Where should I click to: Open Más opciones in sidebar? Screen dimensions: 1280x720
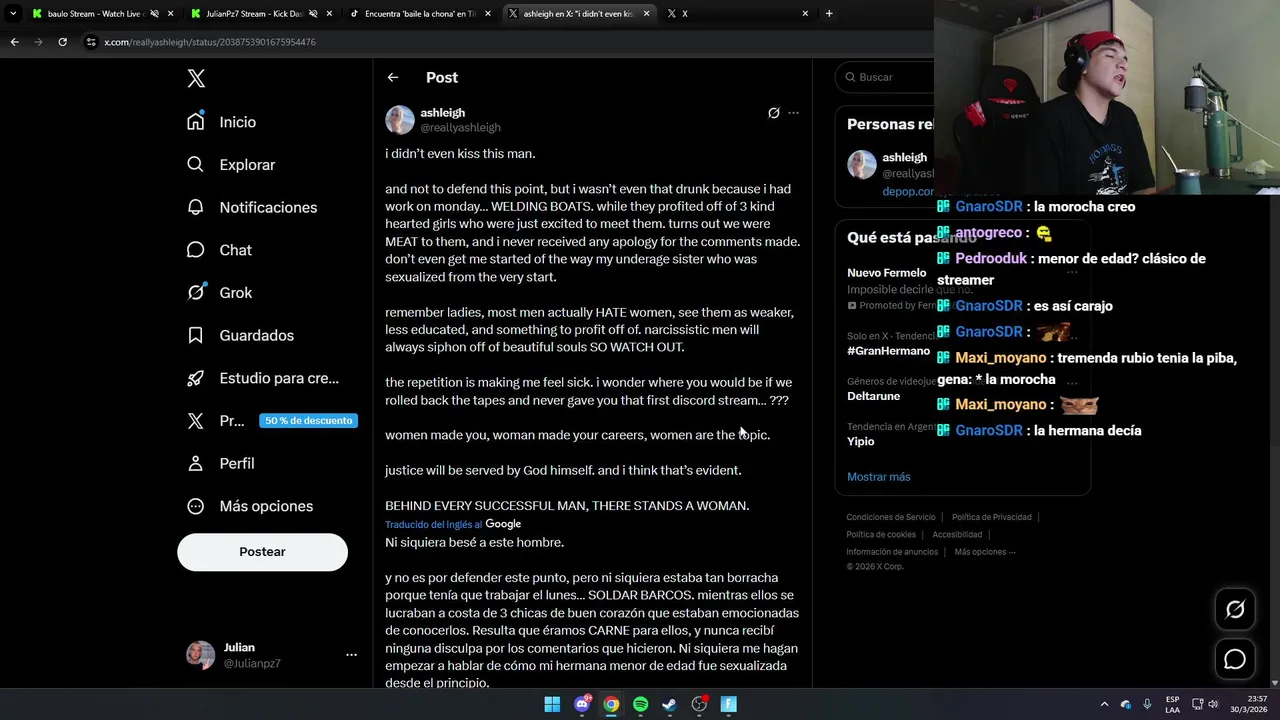[250, 506]
